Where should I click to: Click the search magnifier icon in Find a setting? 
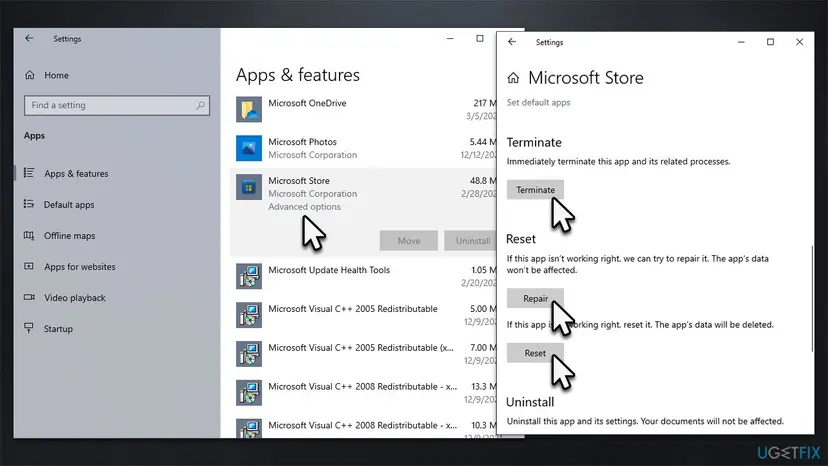pos(200,105)
